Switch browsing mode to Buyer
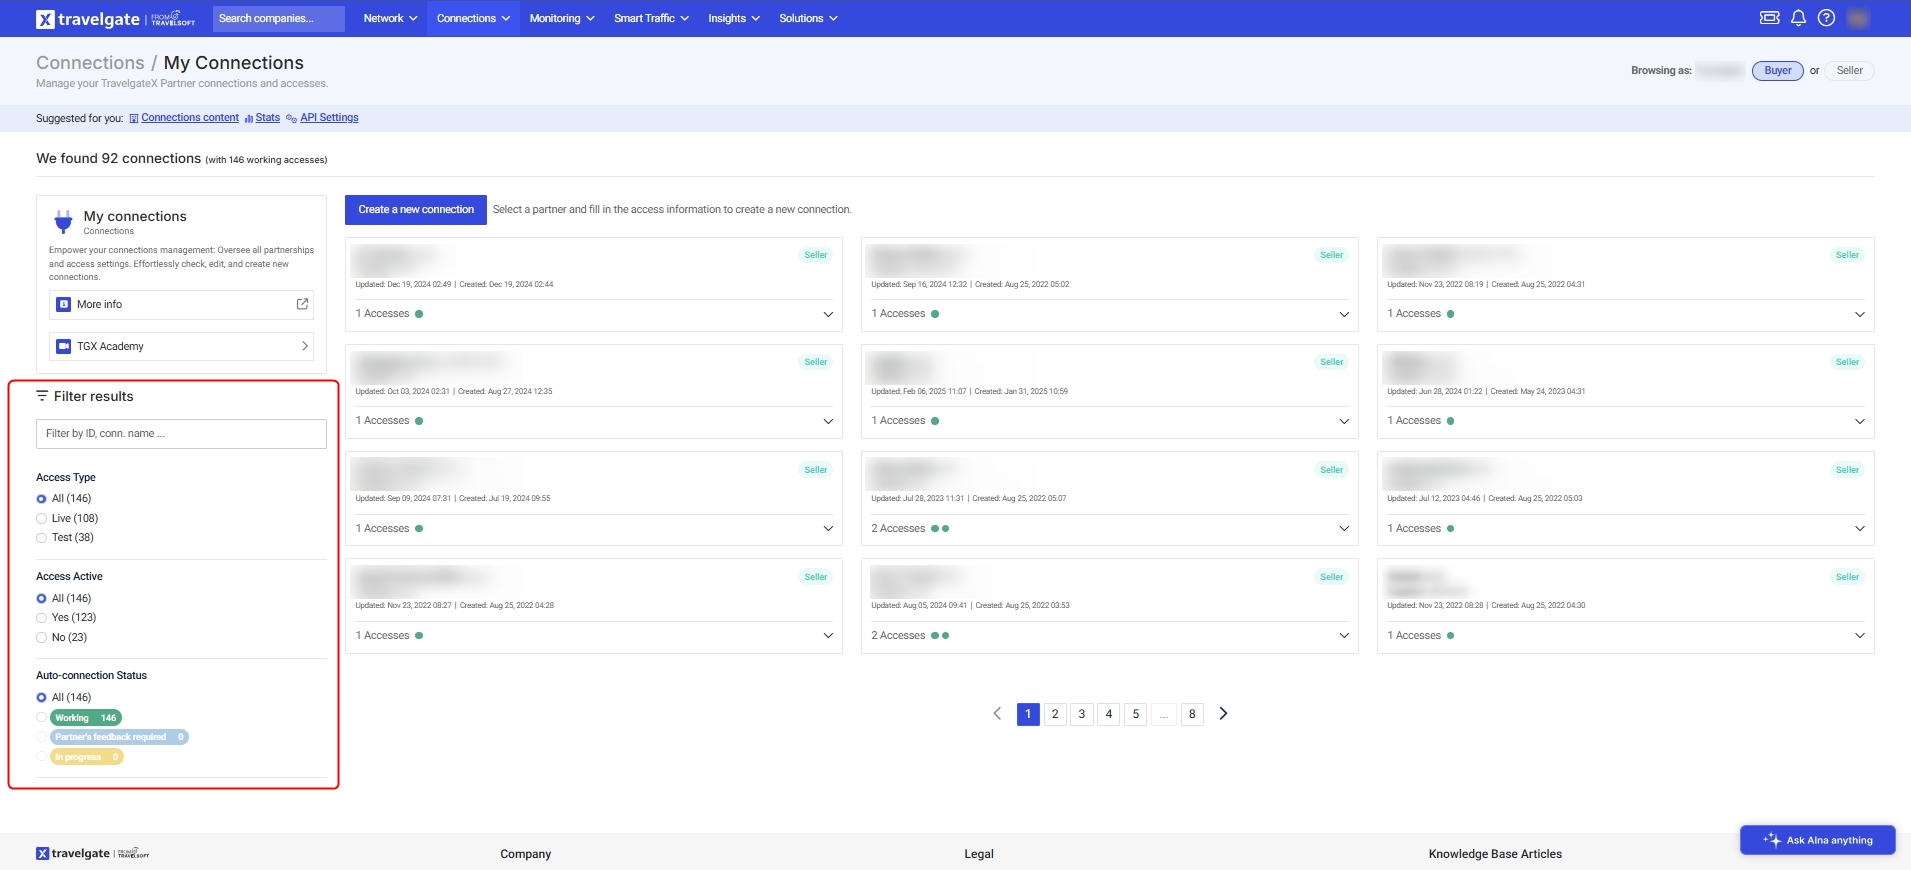This screenshot has height=870, width=1911. pos(1777,71)
